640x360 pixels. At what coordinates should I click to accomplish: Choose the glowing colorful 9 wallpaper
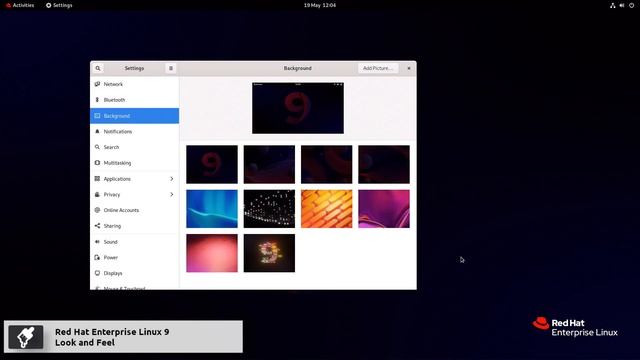pyautogui.click(x=269, y=253)
